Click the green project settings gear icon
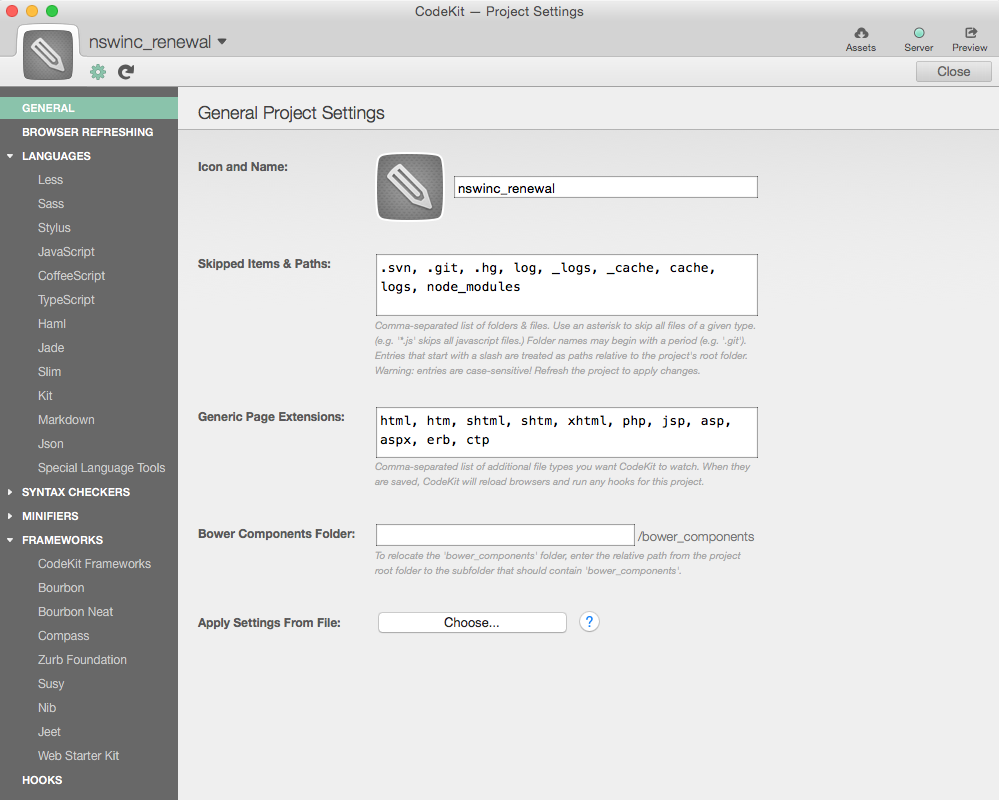 click(98, 72)
